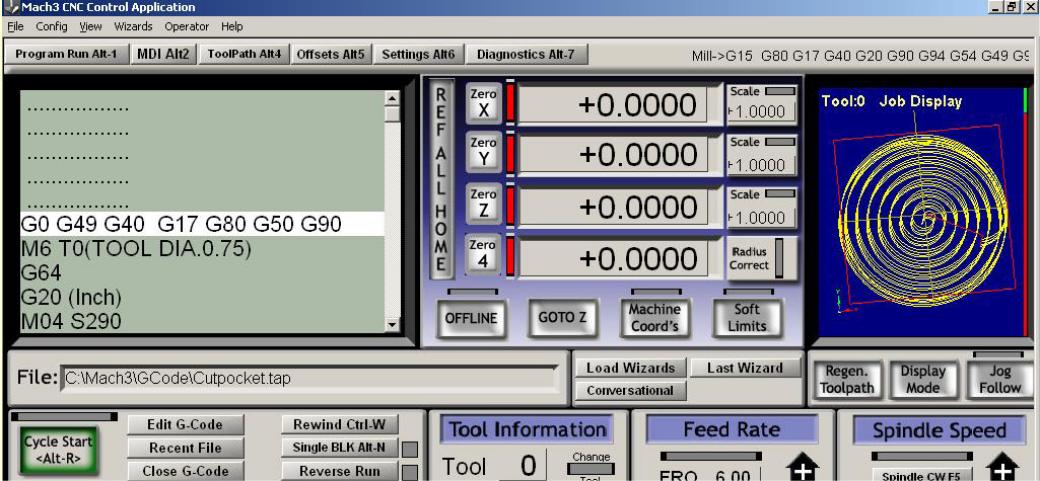Switch to ToolPath Alt4 screen
This screenshot has width=1040, height=481.
[244, 54]
